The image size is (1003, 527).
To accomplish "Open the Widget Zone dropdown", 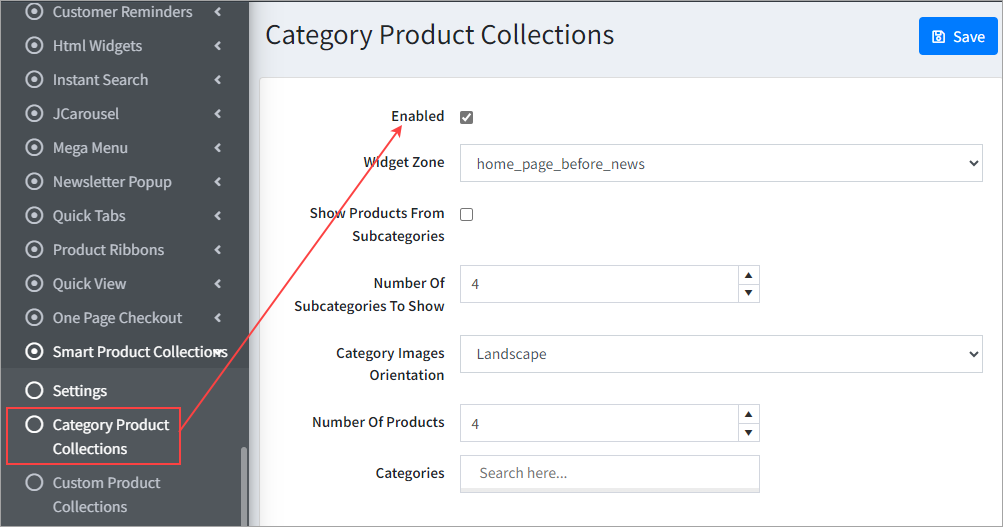I will coord(721,163).
